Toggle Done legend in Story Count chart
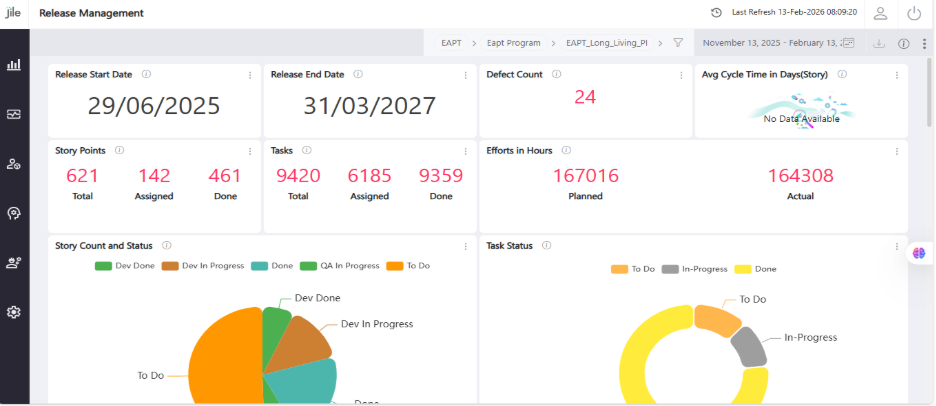 272,266
